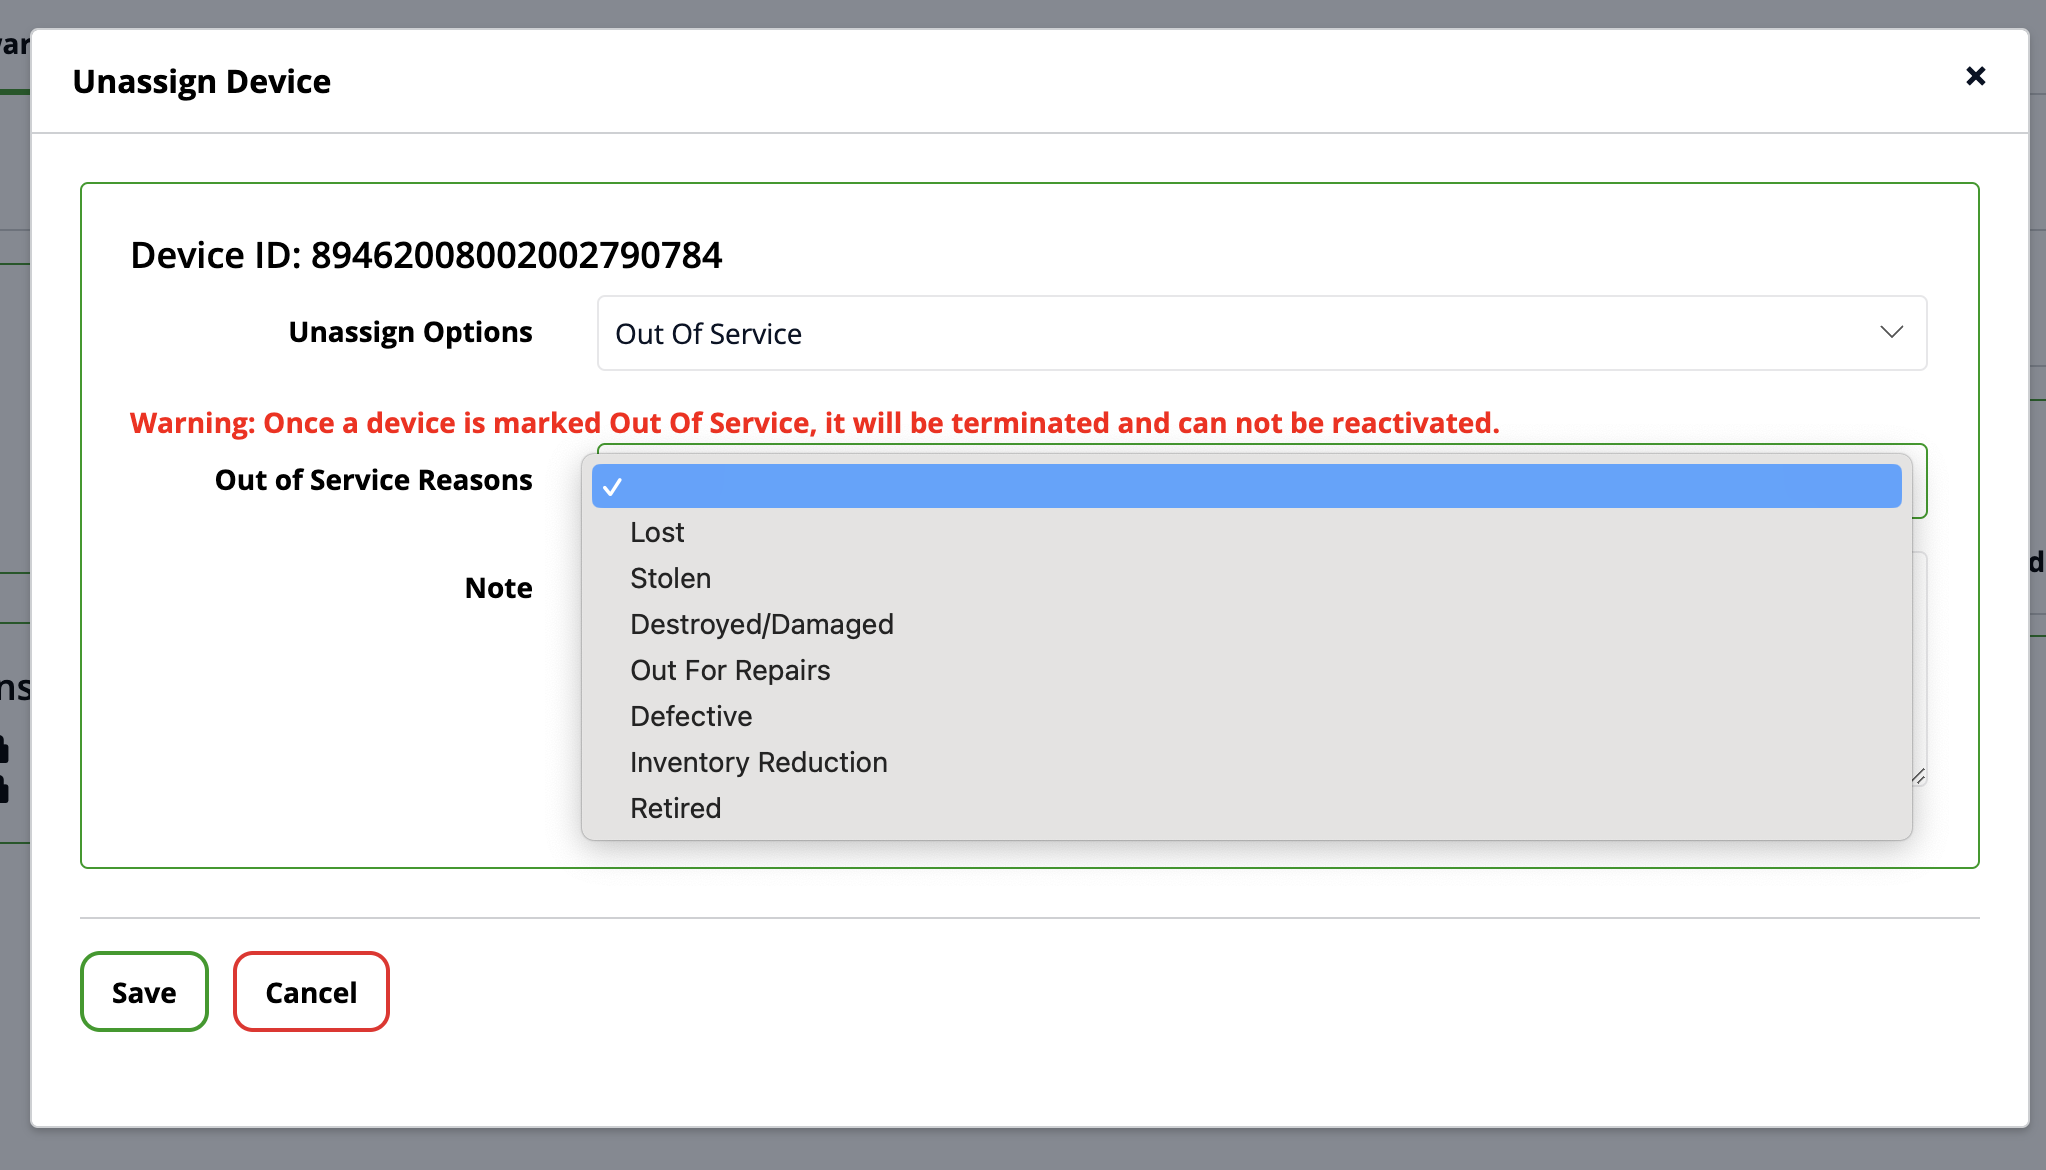Select Defective from the dropdown list
Viewport: 2046px width, 1170px height.
[691, 716]
